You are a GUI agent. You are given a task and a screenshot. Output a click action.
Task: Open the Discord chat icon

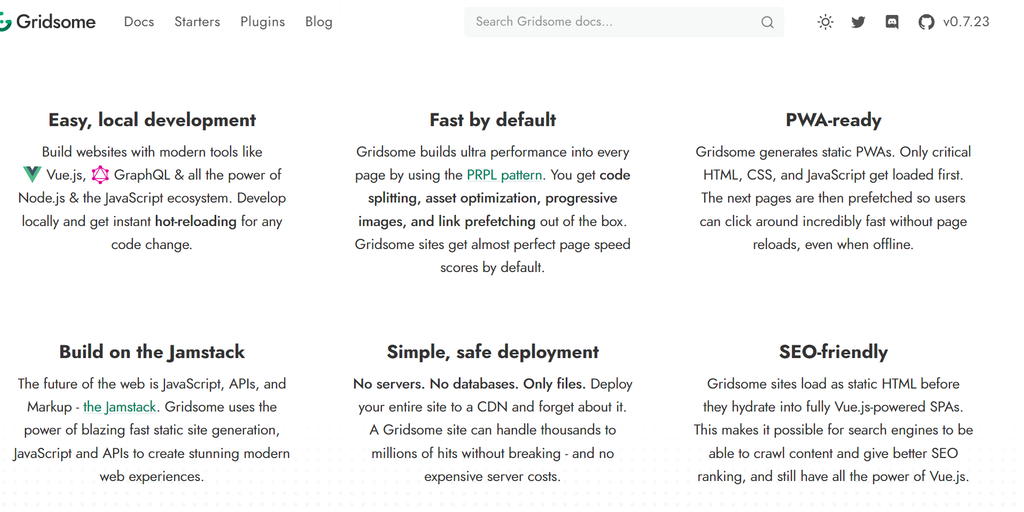[891, 22]
